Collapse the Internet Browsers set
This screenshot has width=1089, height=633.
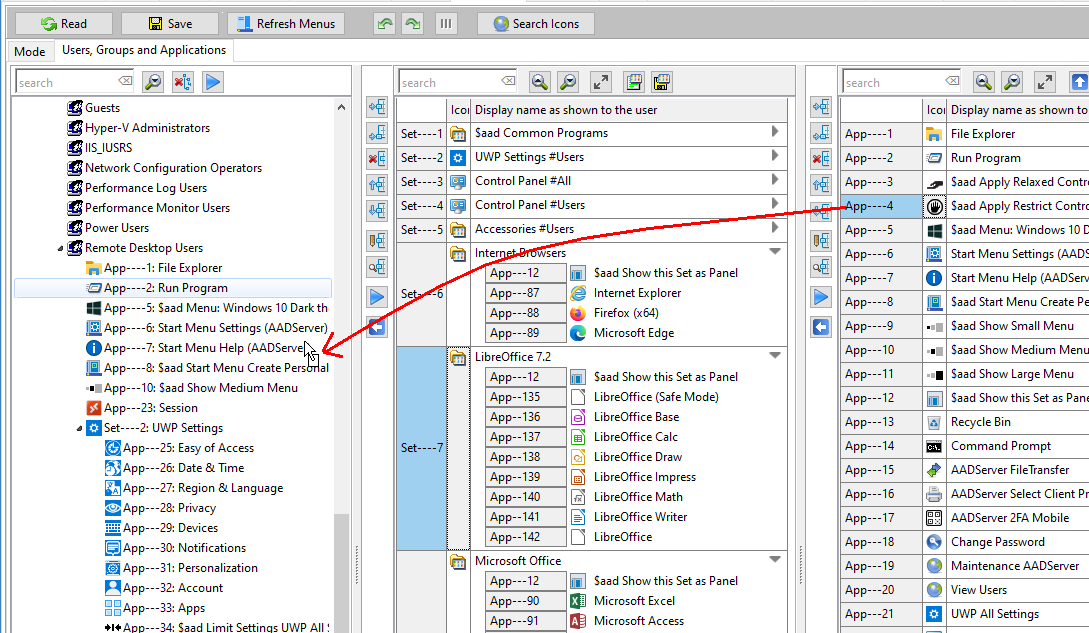point(775,252)
